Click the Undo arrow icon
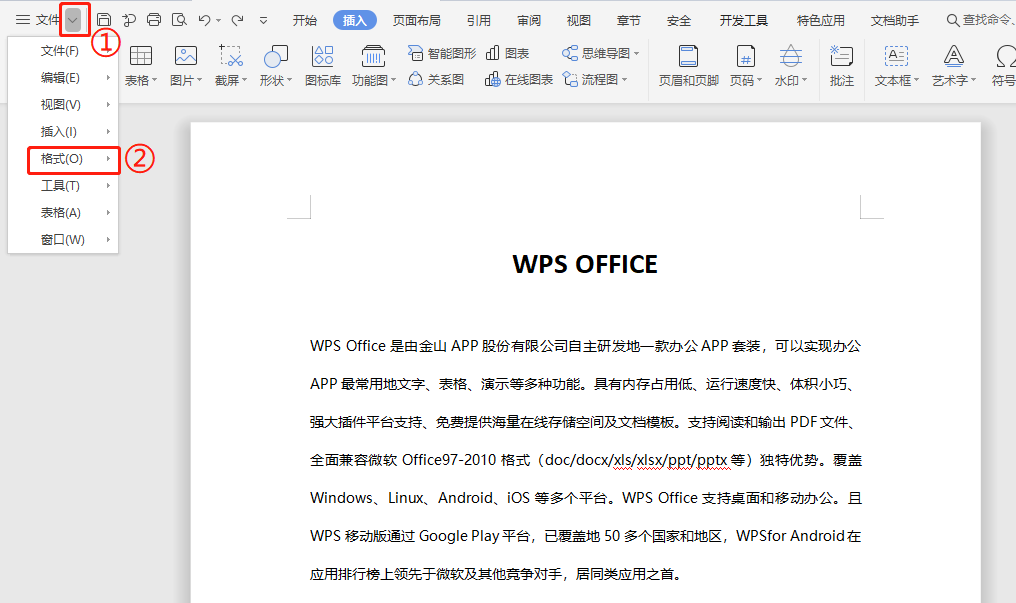 click(x=205, y=20)
